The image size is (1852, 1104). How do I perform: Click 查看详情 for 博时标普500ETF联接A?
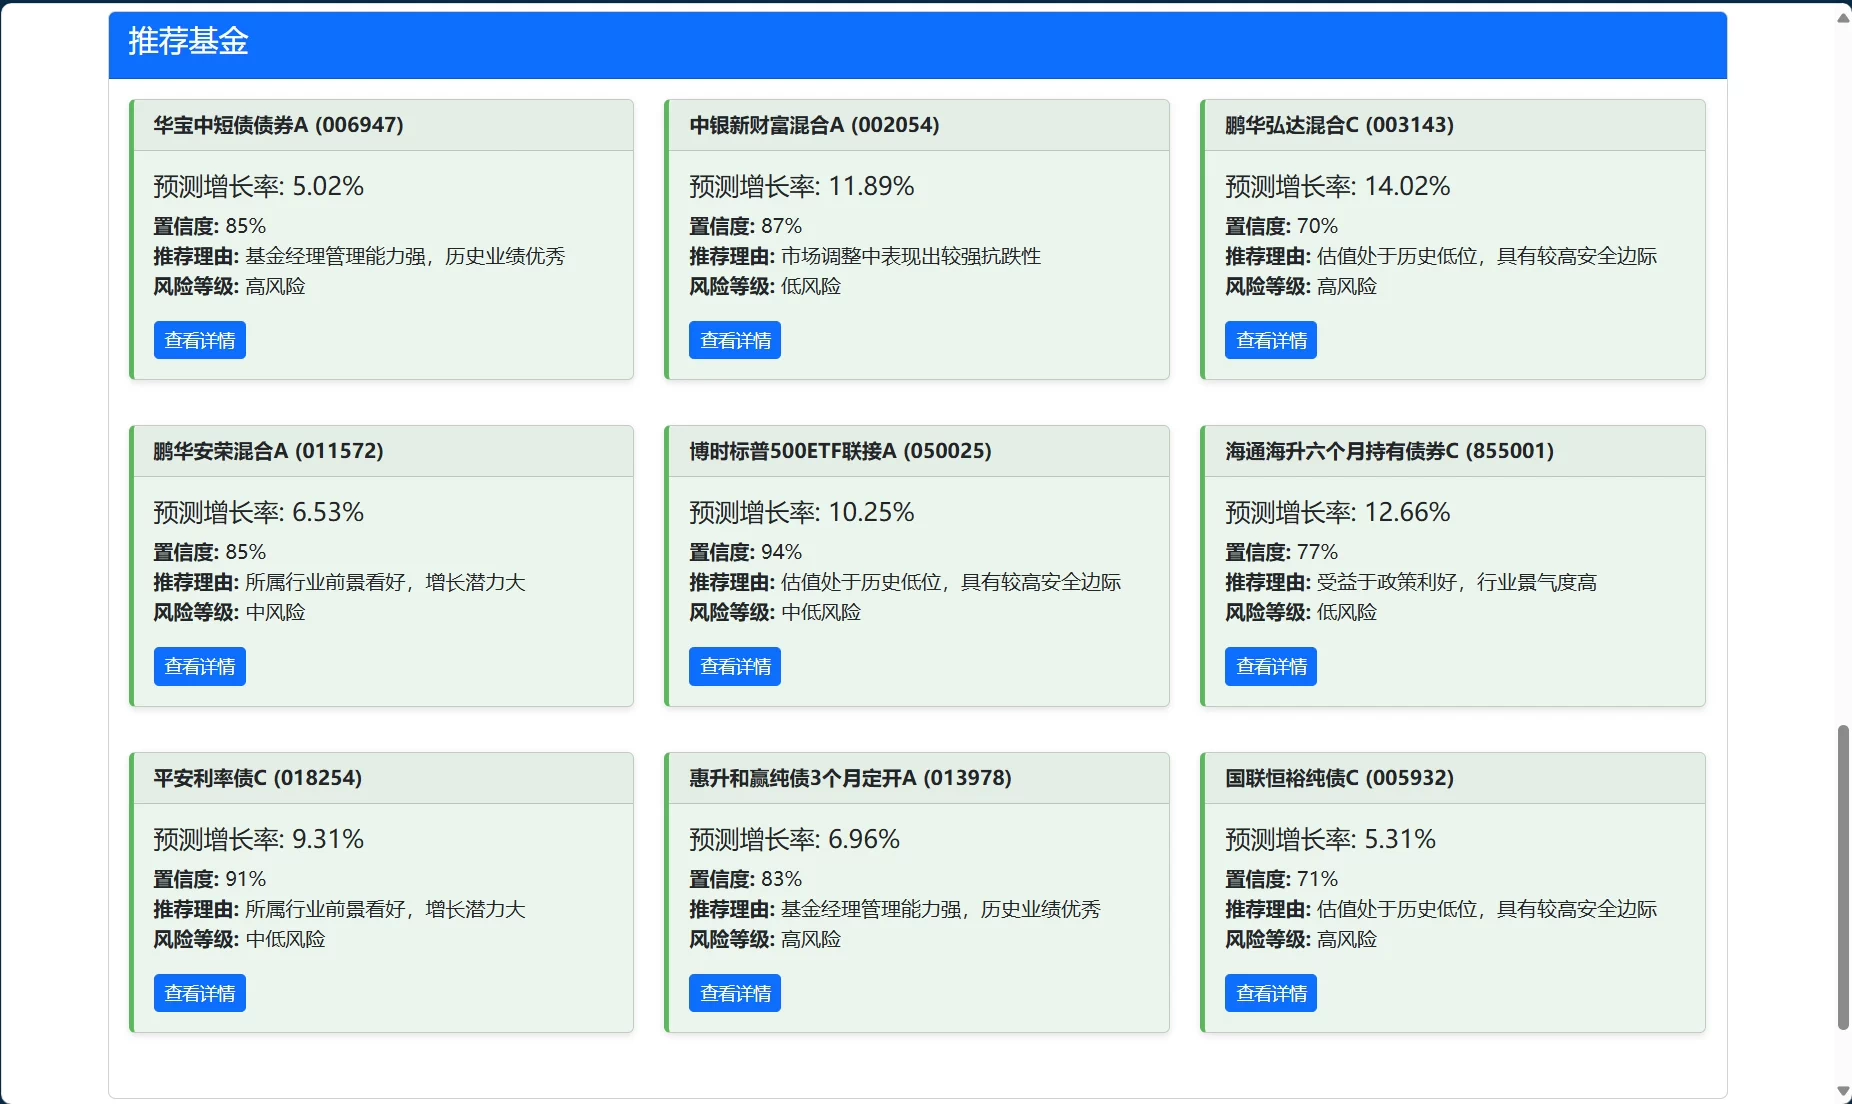coord(735,666)
